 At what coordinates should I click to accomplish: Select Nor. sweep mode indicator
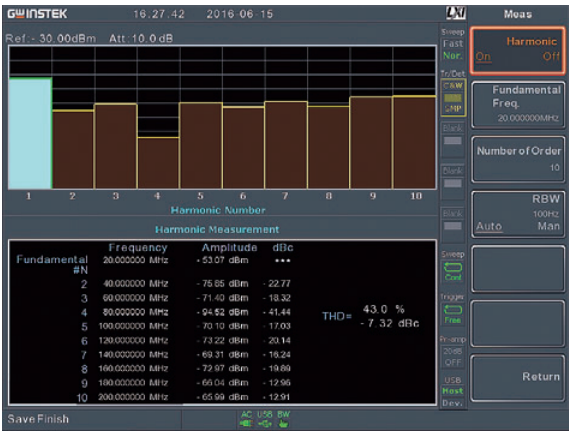[453, 56]
